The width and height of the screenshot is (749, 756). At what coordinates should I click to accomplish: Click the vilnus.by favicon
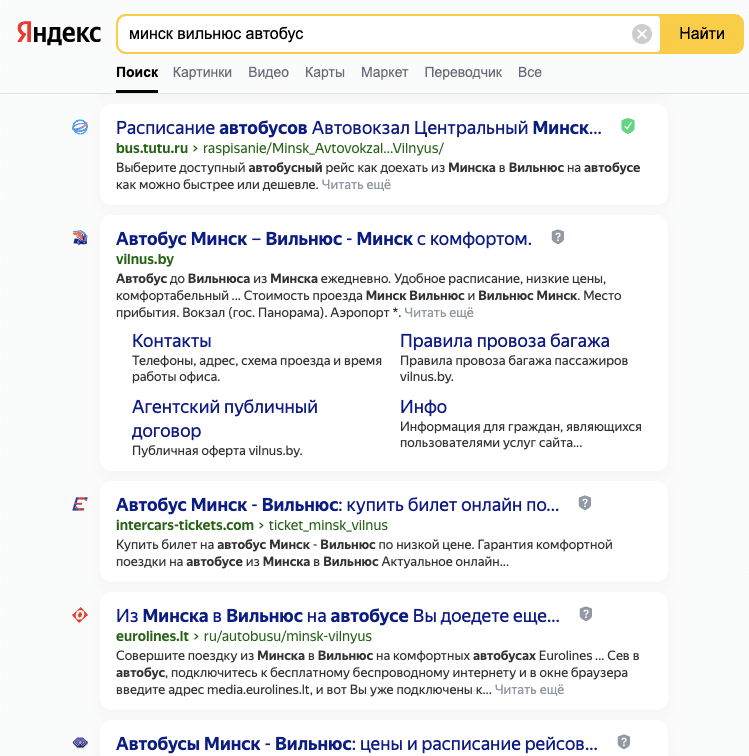(80, 238)
